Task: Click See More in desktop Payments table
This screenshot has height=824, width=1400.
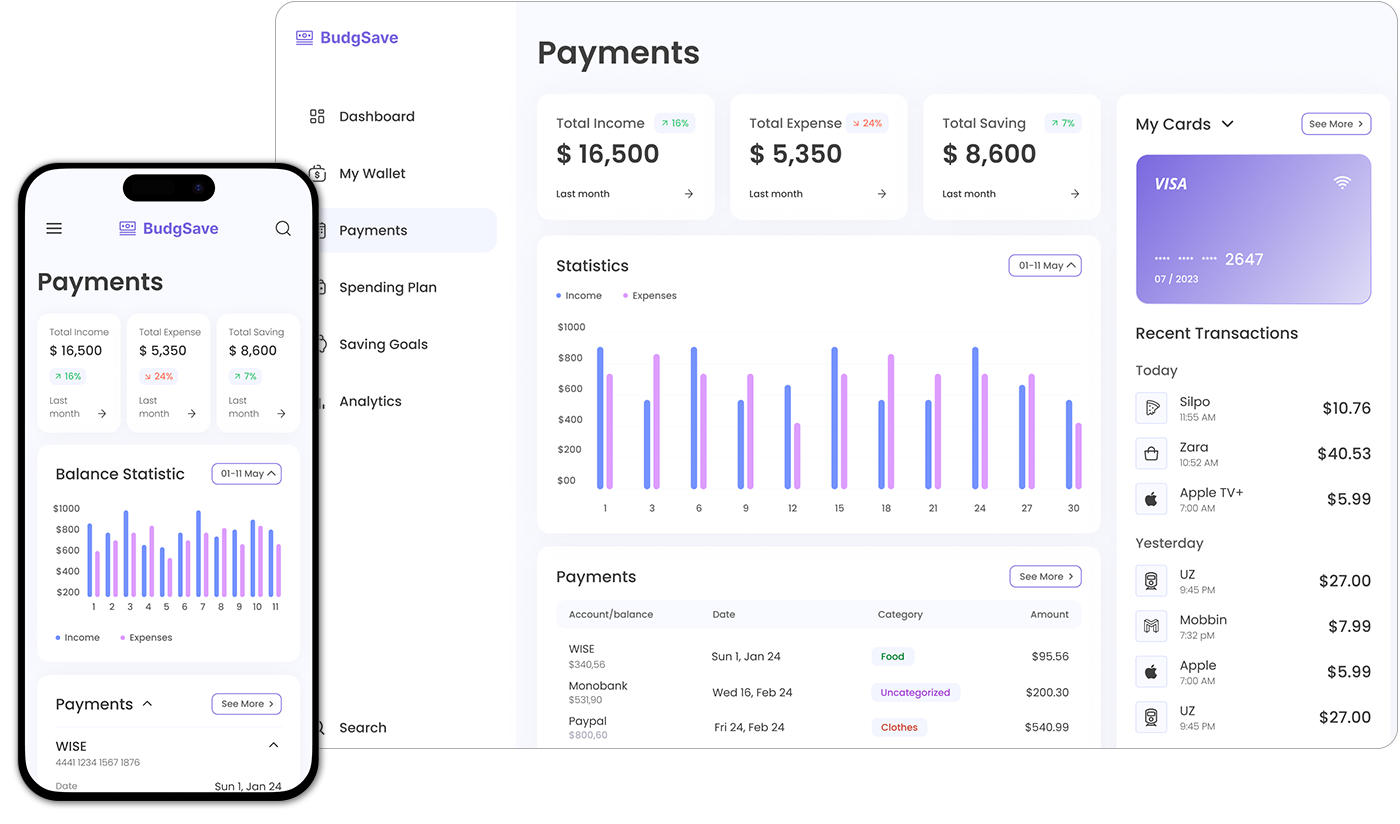Action: (x=1045, y=577)
